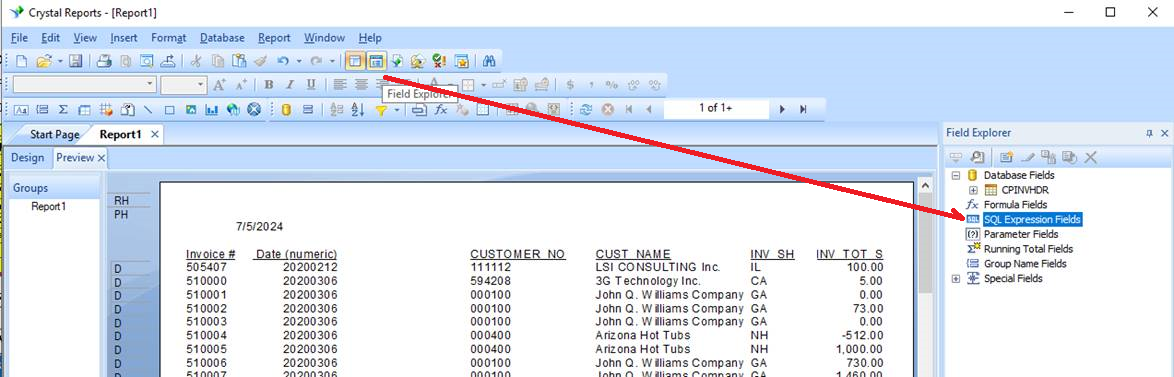Open the File menu

pyautogui.click(x=19, y=37)
